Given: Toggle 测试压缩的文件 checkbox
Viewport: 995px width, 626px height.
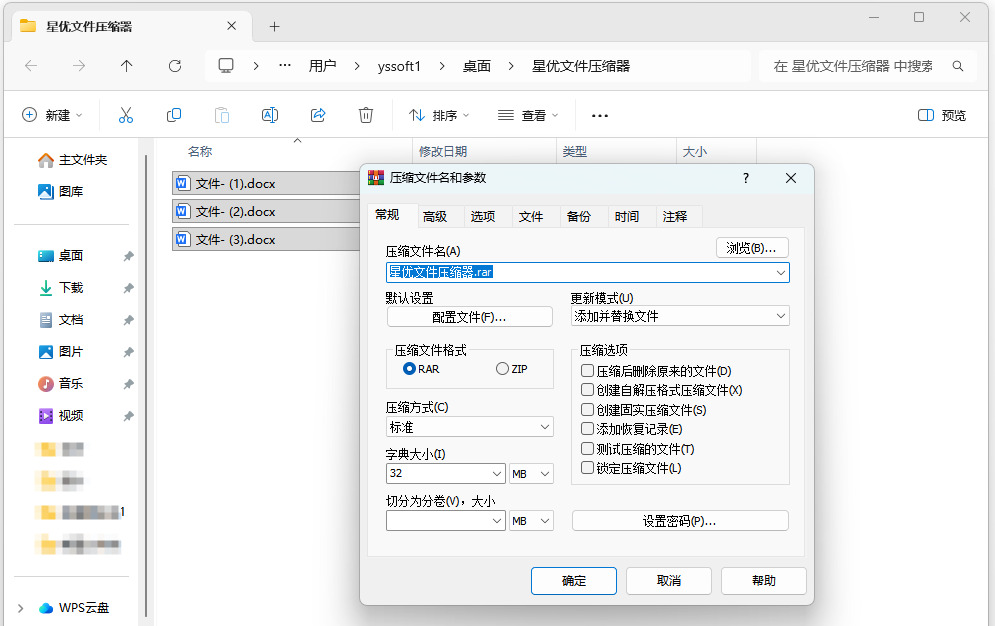Looking at the screenshot, I should click(x=588, y=448).
